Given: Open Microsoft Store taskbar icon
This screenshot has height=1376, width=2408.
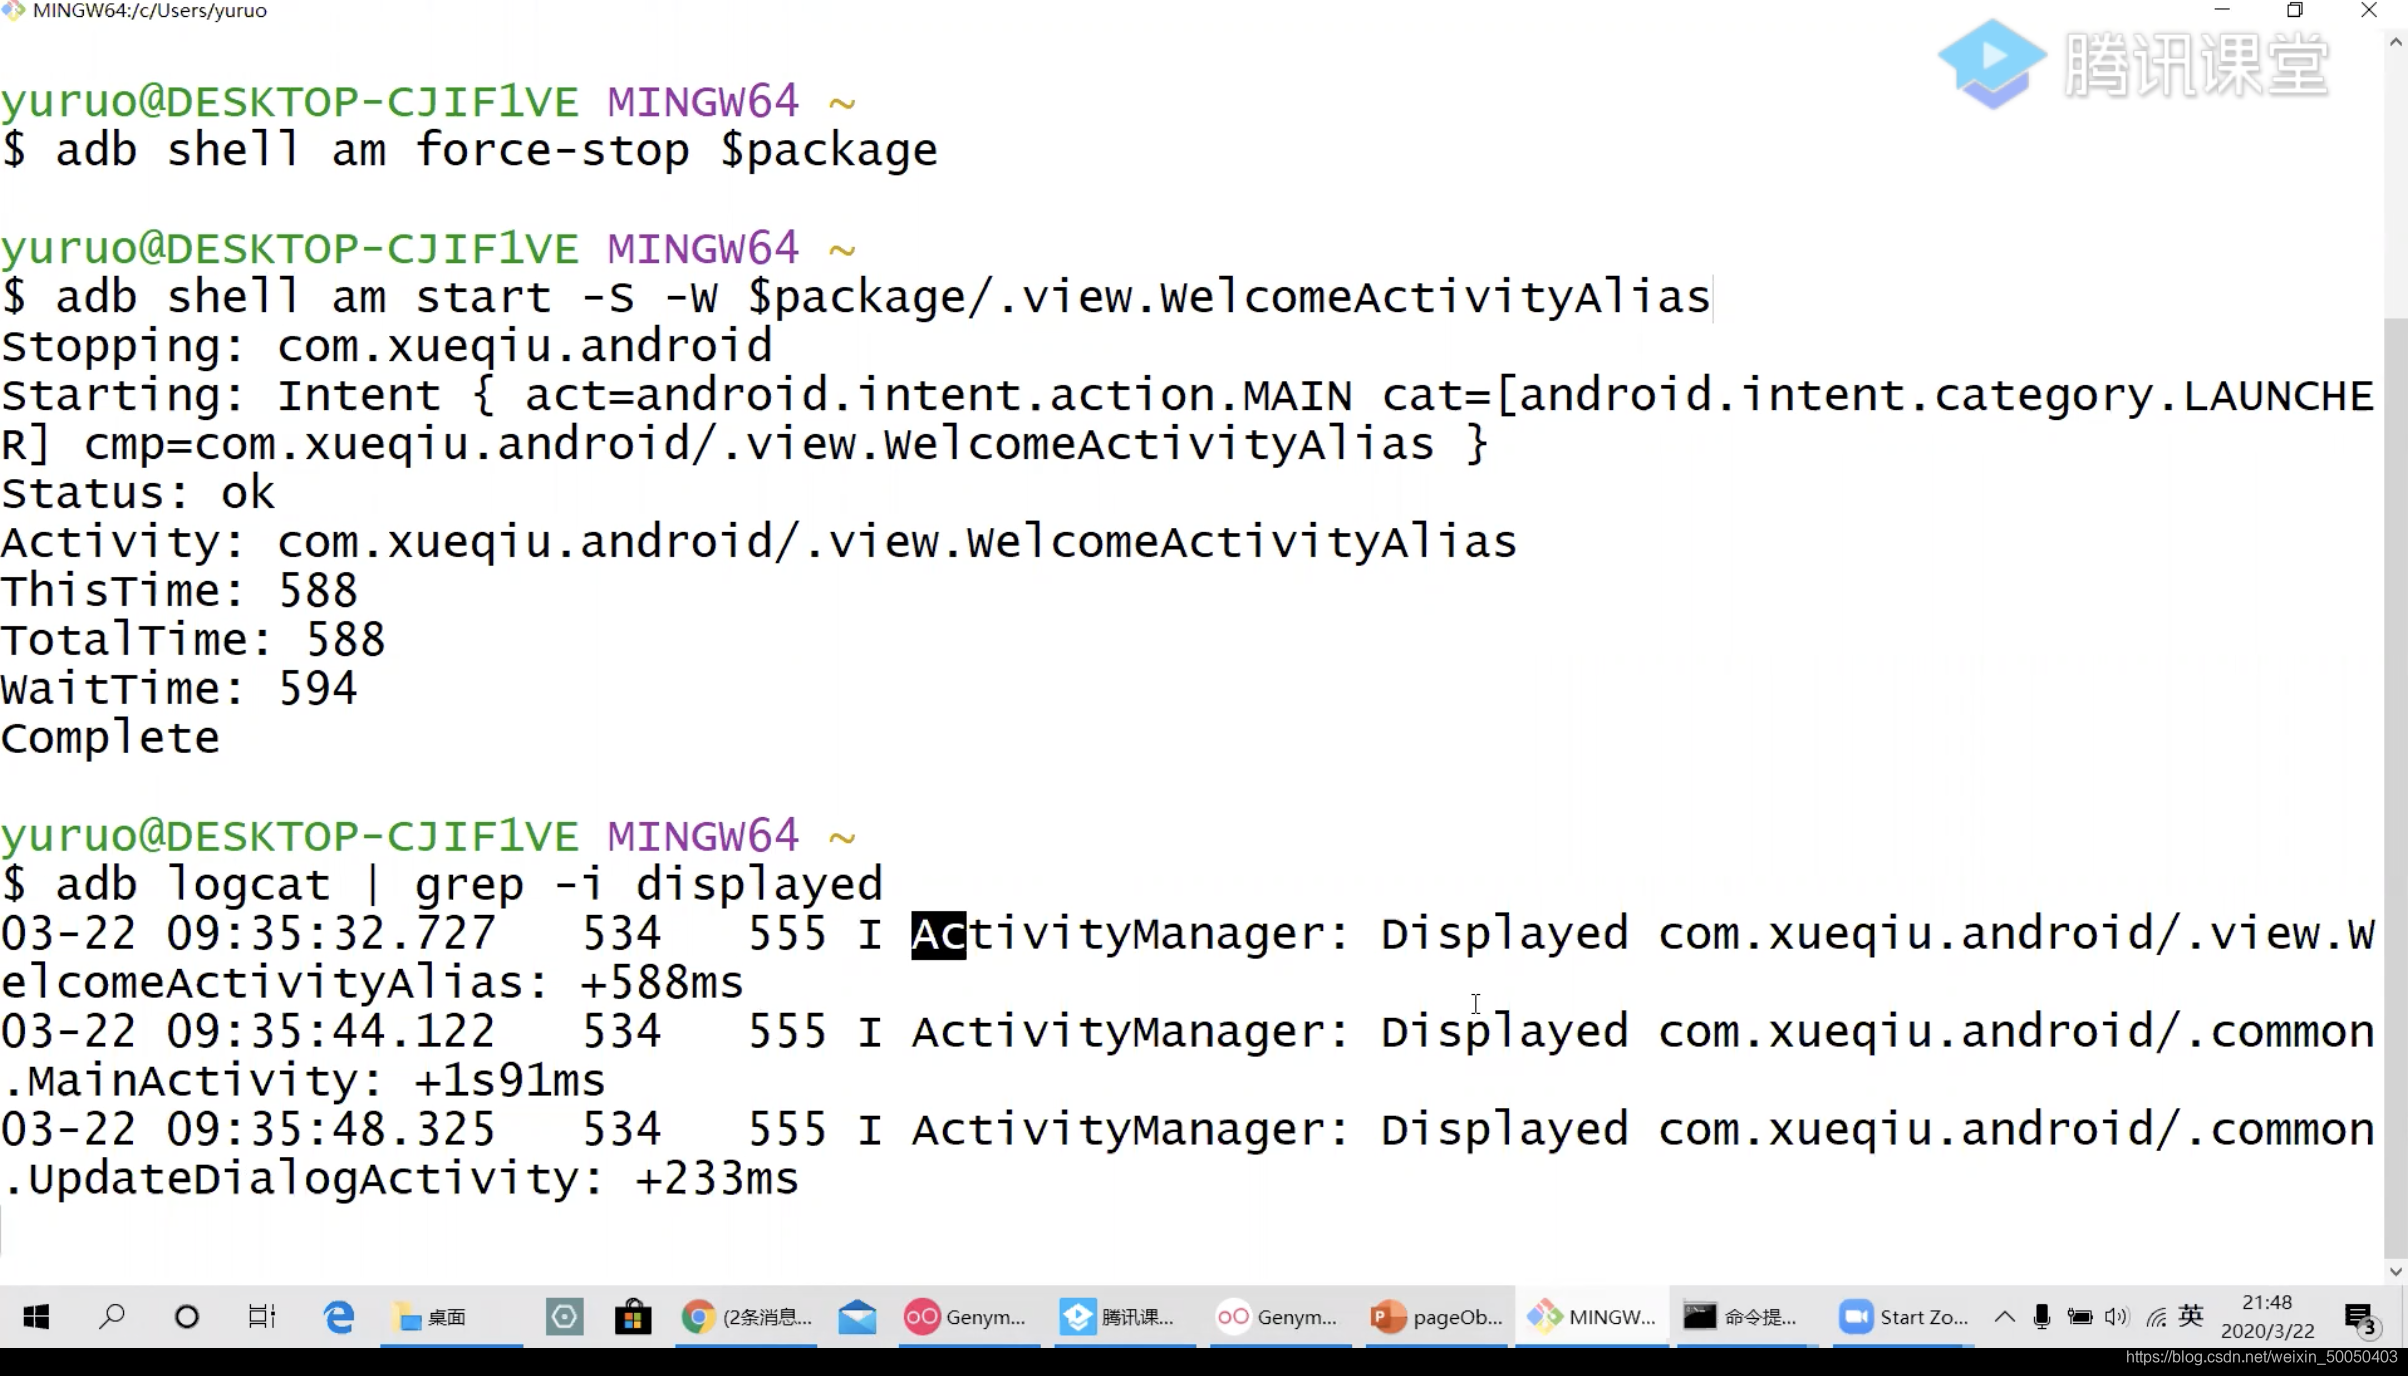Looking at the screenshot, I should pyautogui.click(x=633, y=1317).
